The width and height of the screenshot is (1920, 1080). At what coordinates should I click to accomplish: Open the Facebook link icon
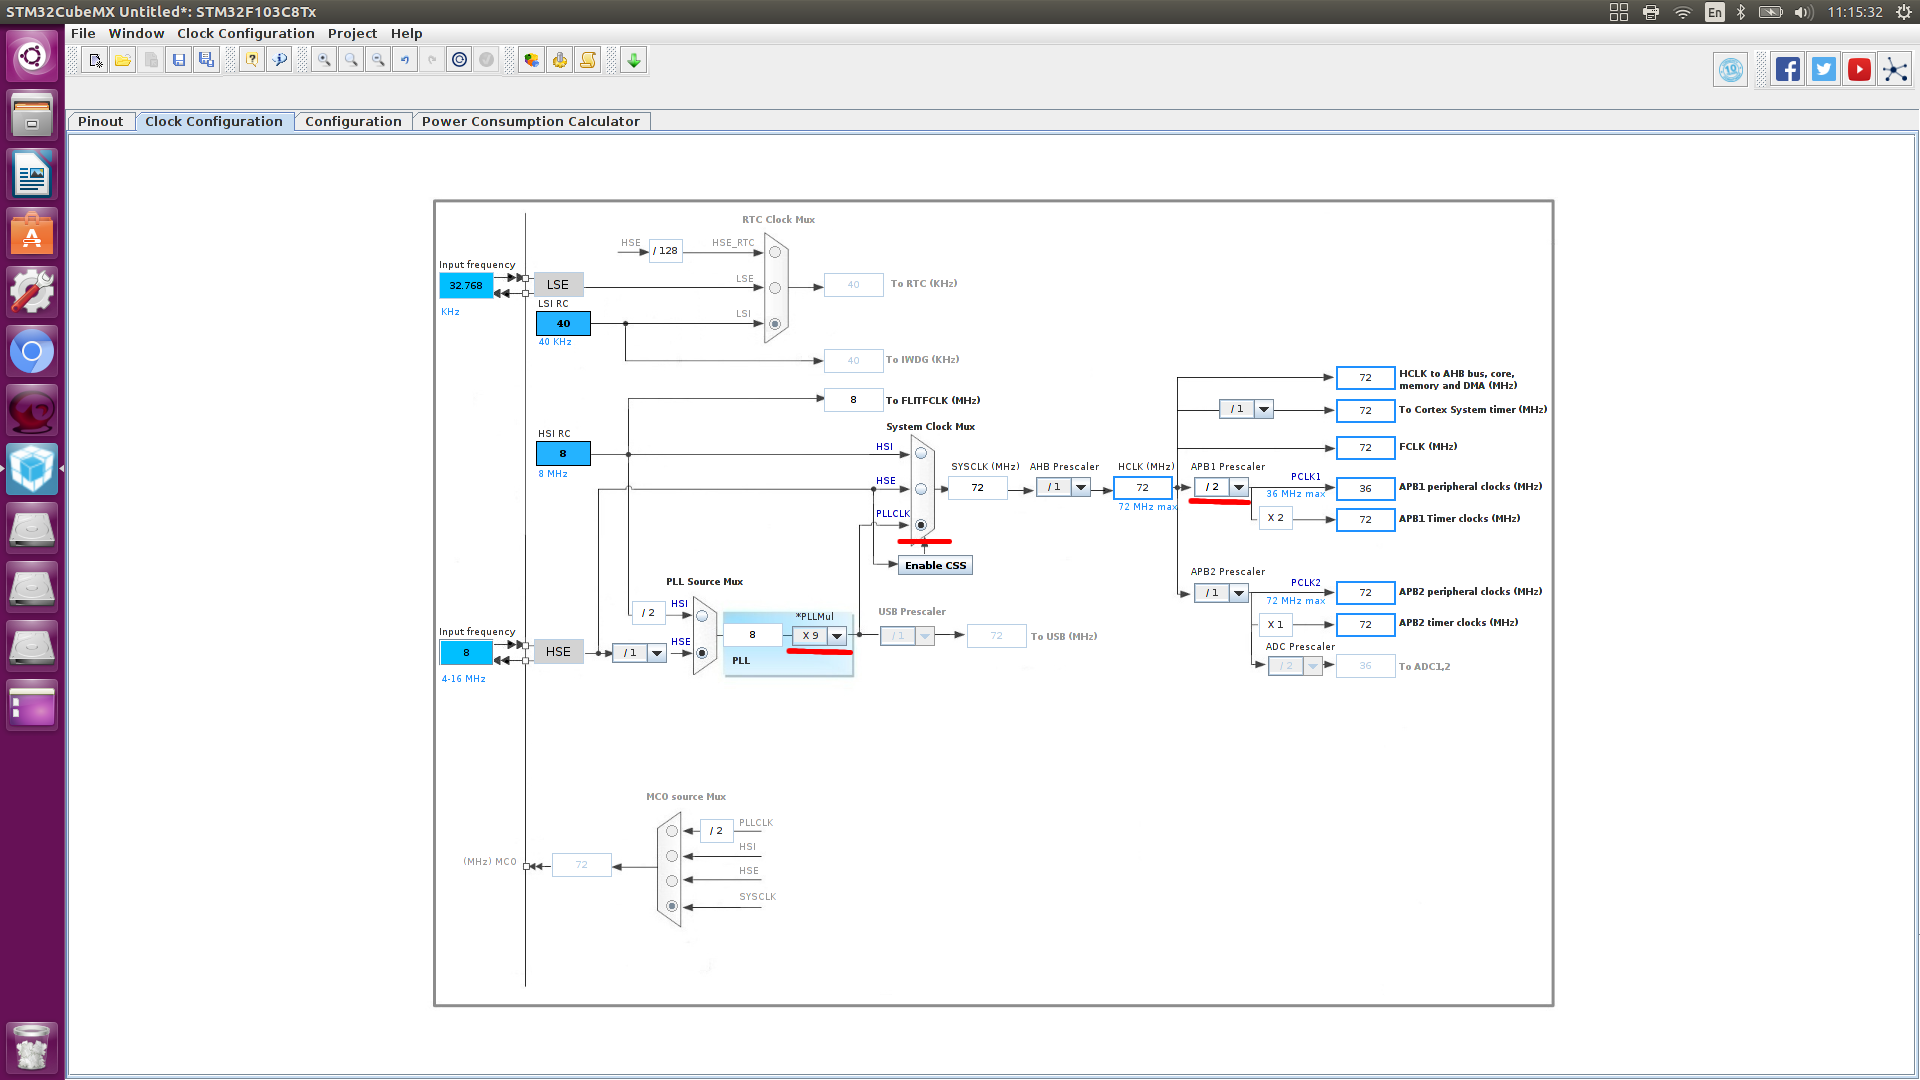tap(1788, 70)
